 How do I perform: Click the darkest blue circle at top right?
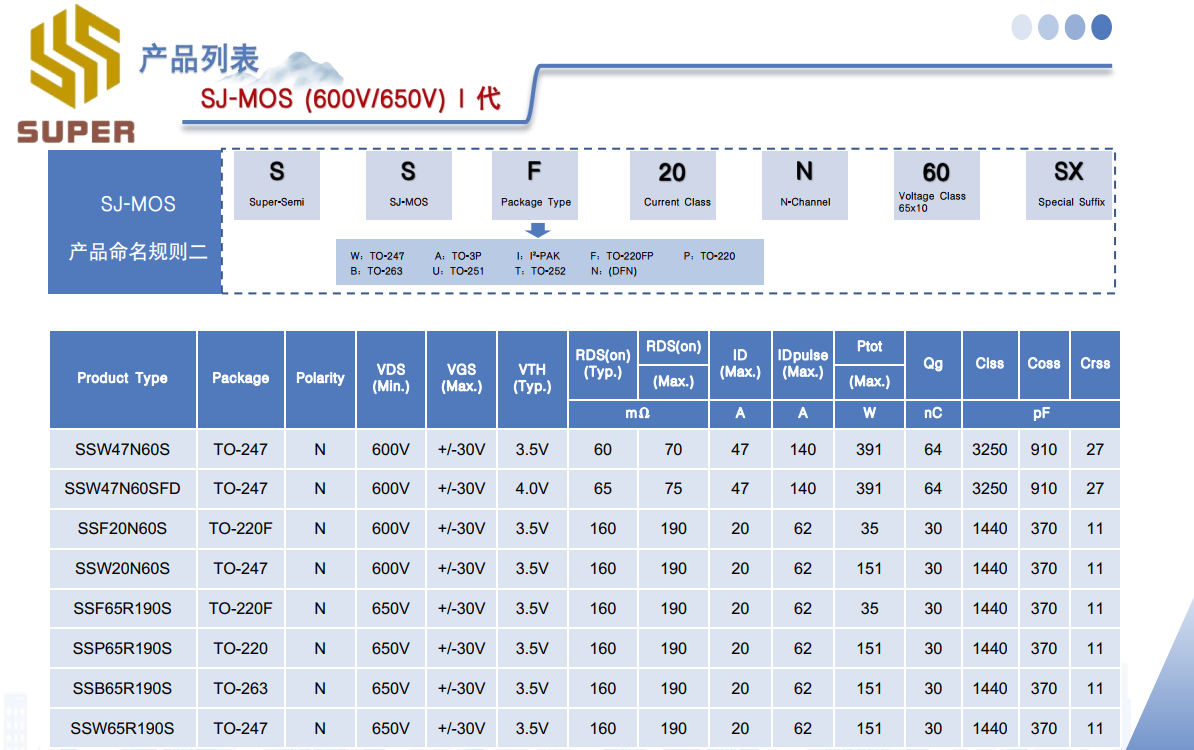pos(1101,27)
